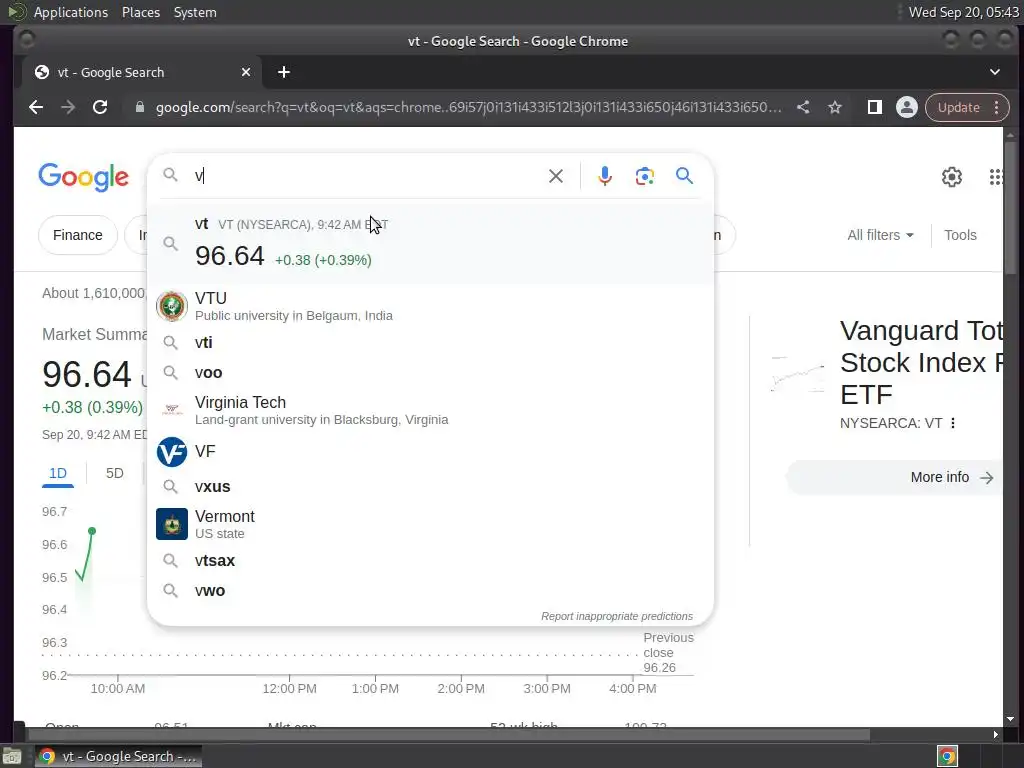Viewport: 1024px width, 768px height.
Task: Click Chrome icon in bottom-right tray
Action: (x=947, y=756)
